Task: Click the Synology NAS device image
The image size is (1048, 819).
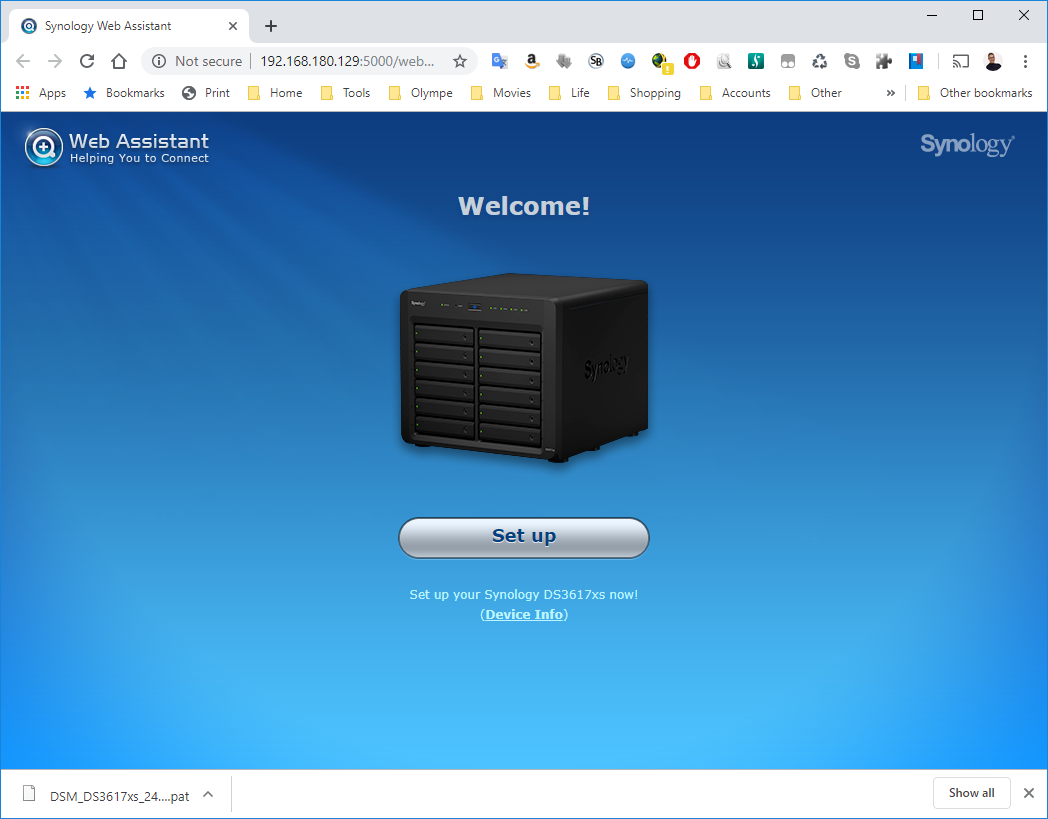Action: coord(524,367)
